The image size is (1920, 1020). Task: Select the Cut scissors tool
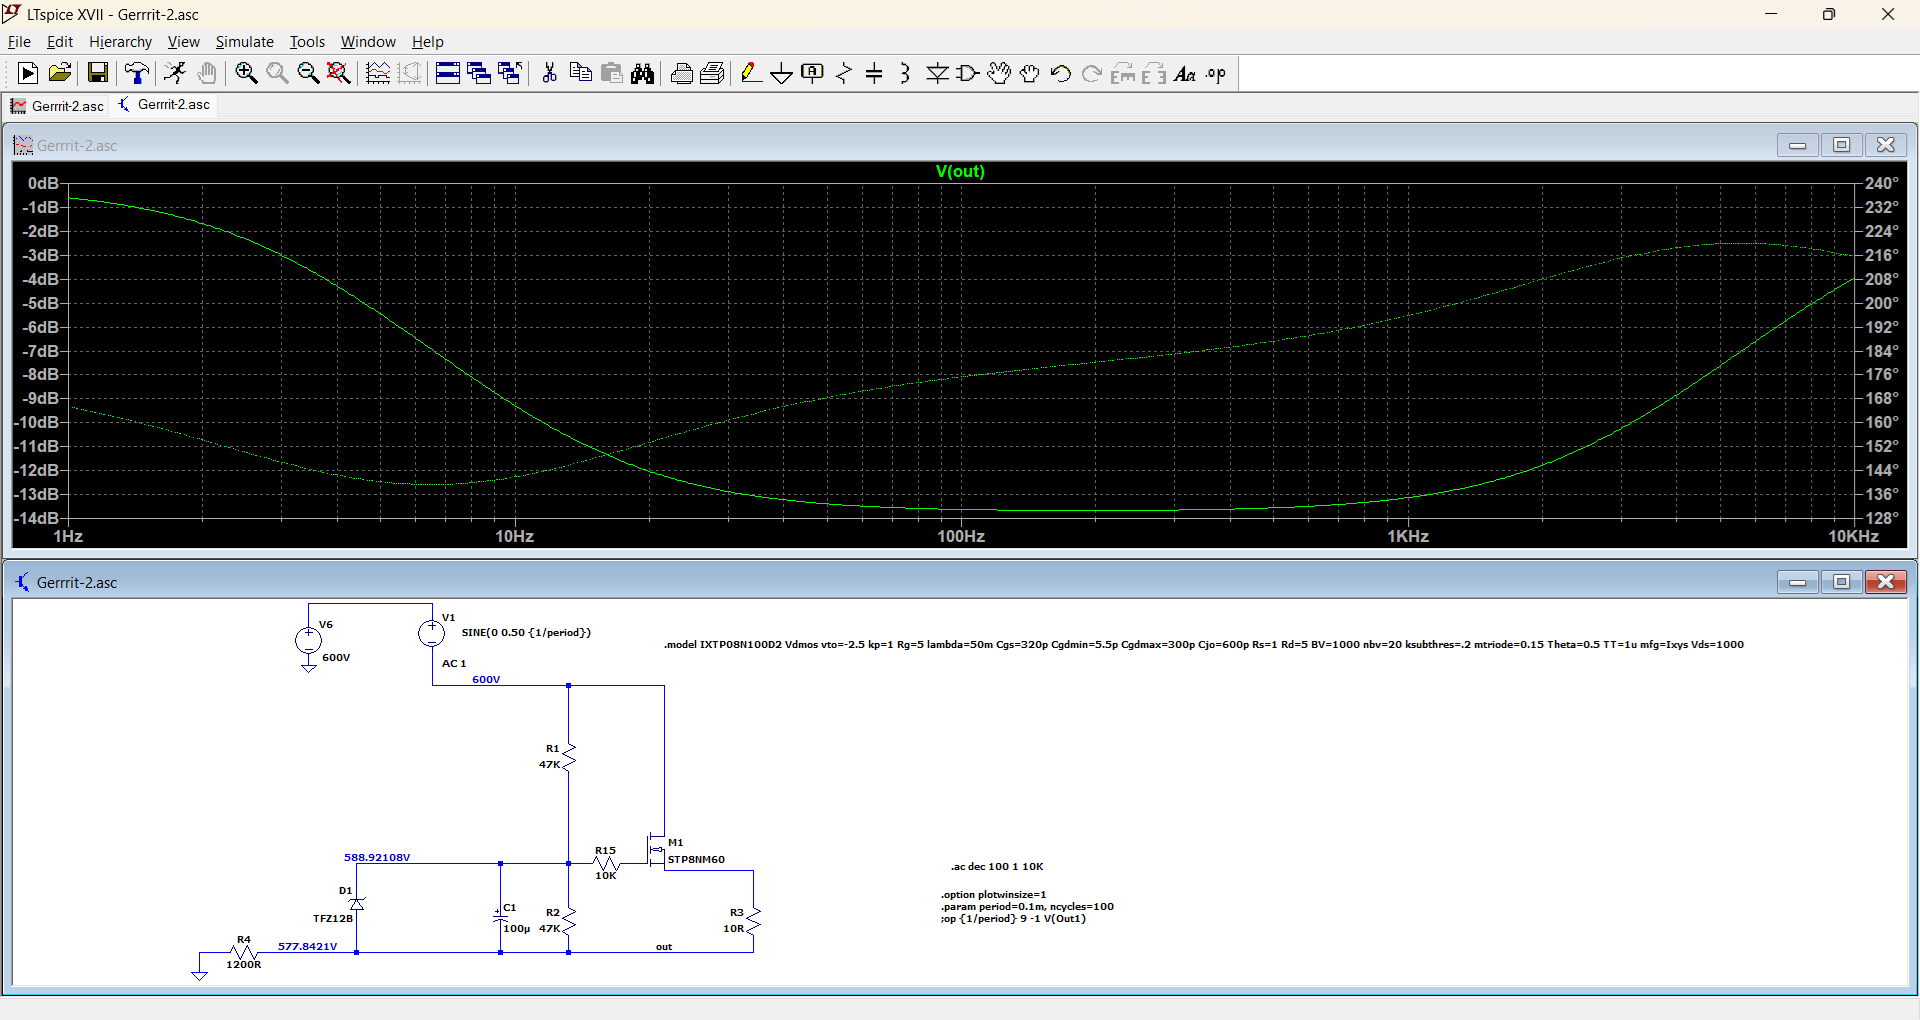click(x=549, y=73)
